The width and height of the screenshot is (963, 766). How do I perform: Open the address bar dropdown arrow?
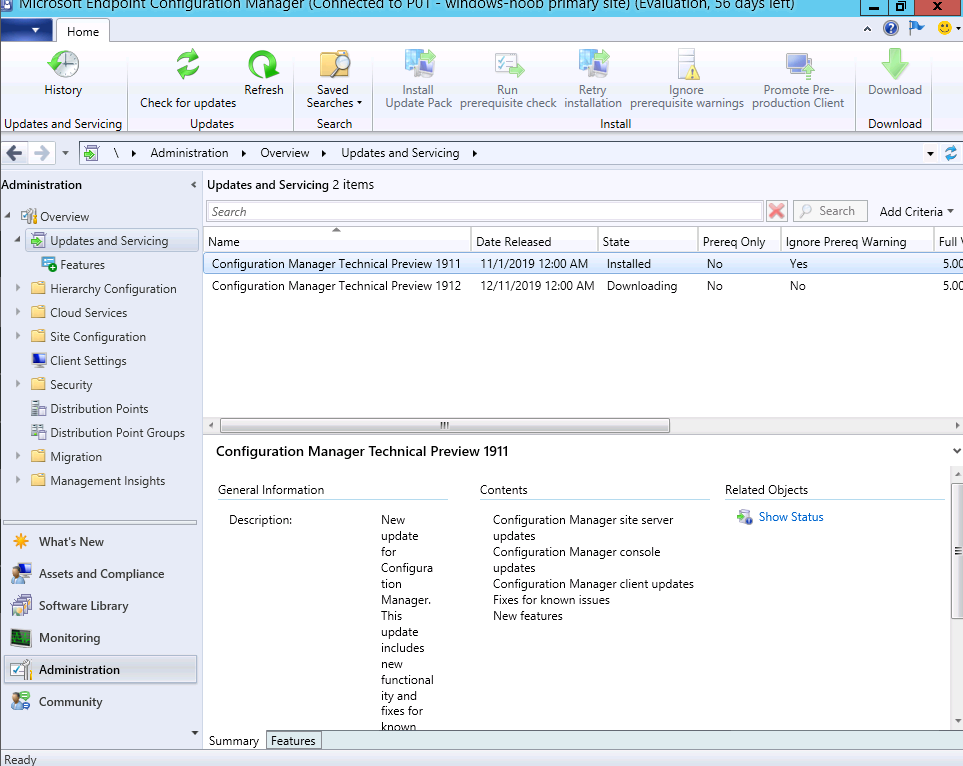930,154
